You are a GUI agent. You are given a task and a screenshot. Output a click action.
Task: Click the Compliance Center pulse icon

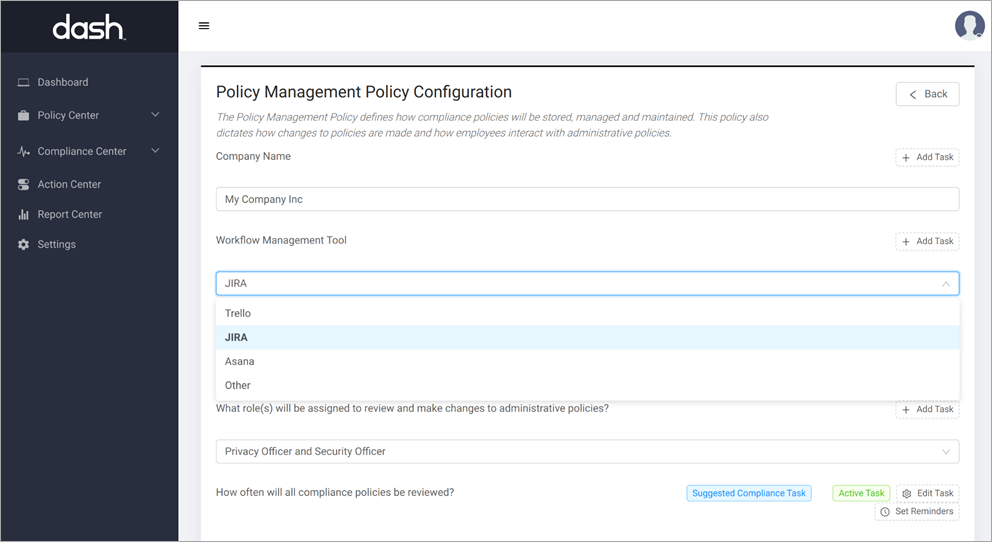tap(24, 151)
